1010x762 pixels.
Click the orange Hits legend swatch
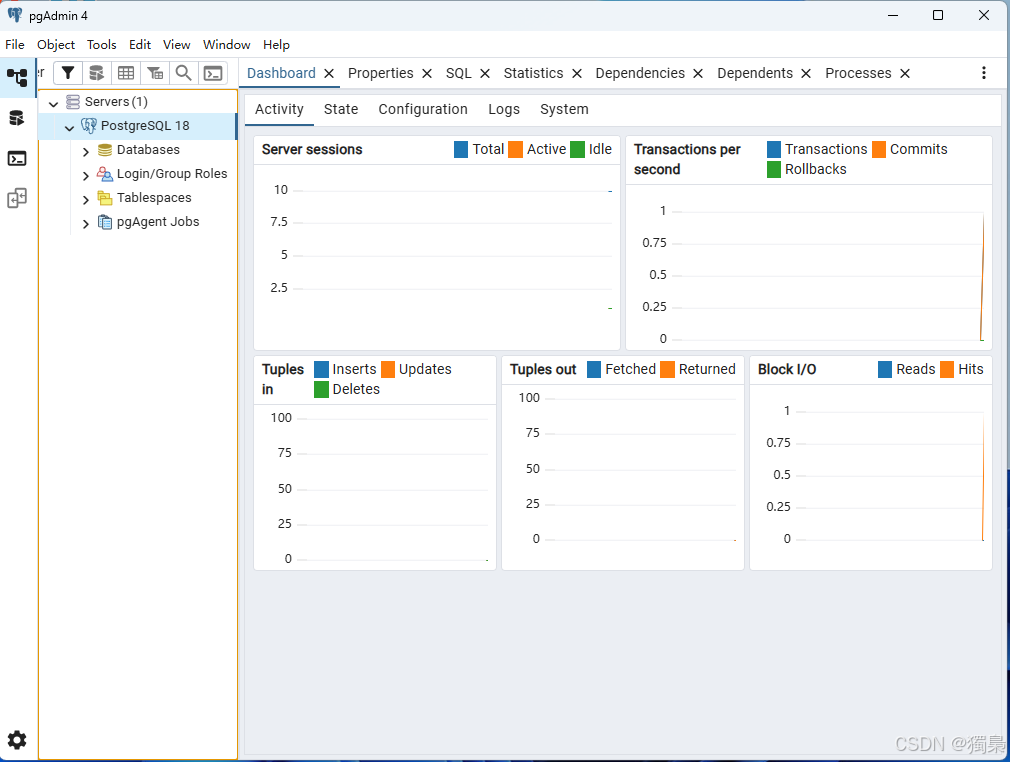tap(947, 369)
